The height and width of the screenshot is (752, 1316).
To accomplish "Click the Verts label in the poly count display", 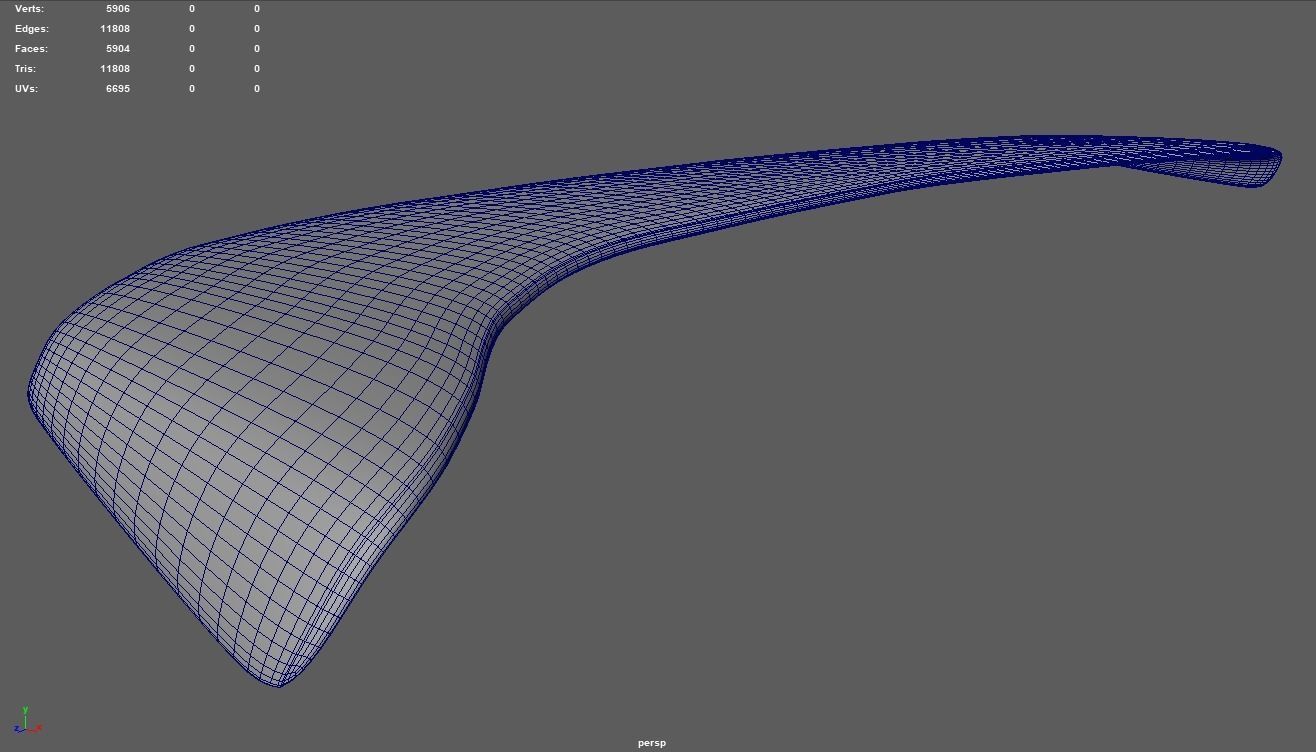I will point(30,8).
